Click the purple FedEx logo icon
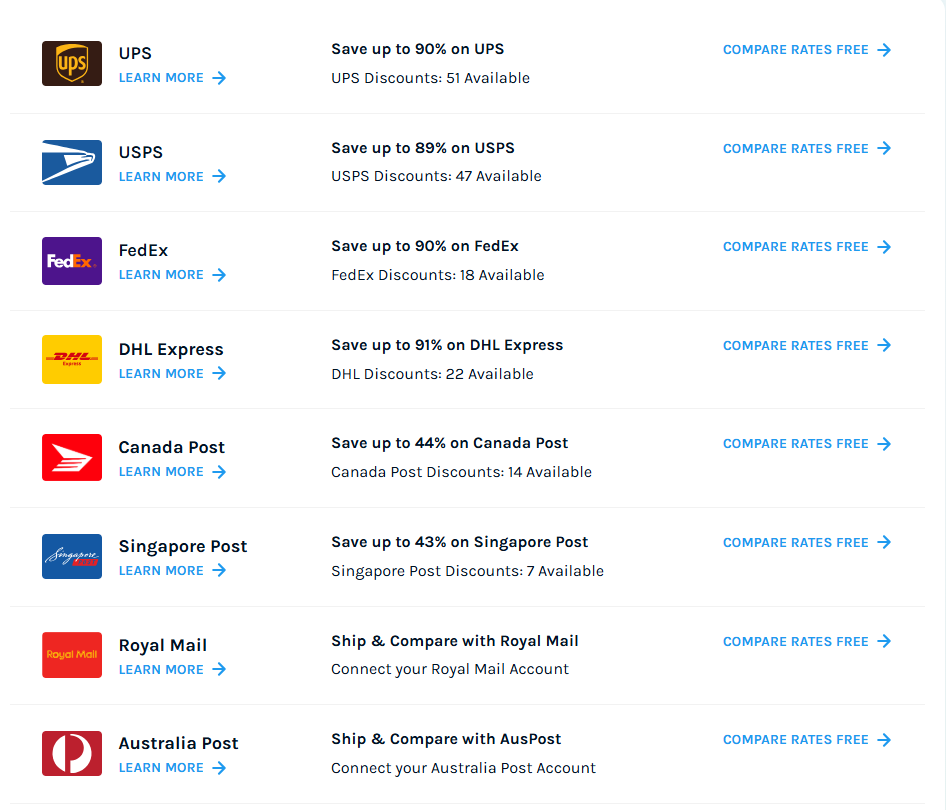Viewport: 946px width, 810px height. [x=72, y=261]
